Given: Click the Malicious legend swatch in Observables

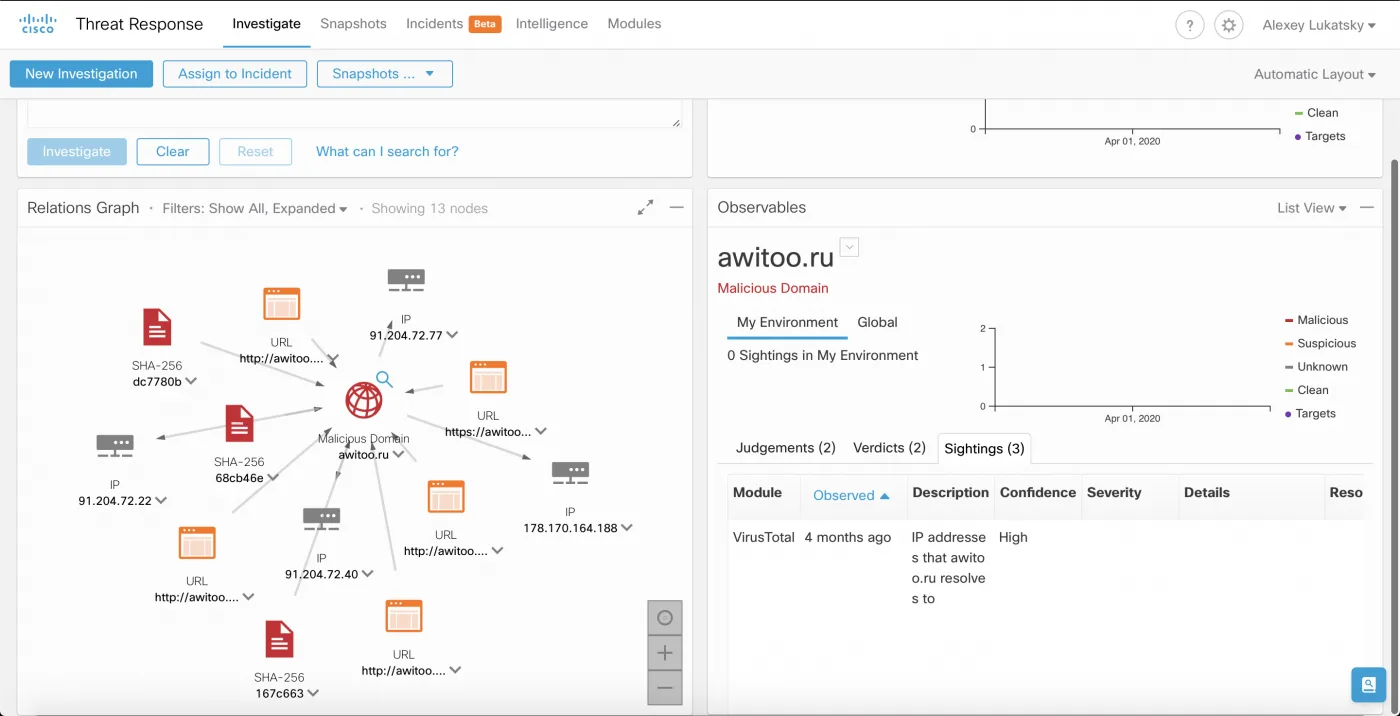Looking at the screenshot, I should click(x=1289, y=320).
